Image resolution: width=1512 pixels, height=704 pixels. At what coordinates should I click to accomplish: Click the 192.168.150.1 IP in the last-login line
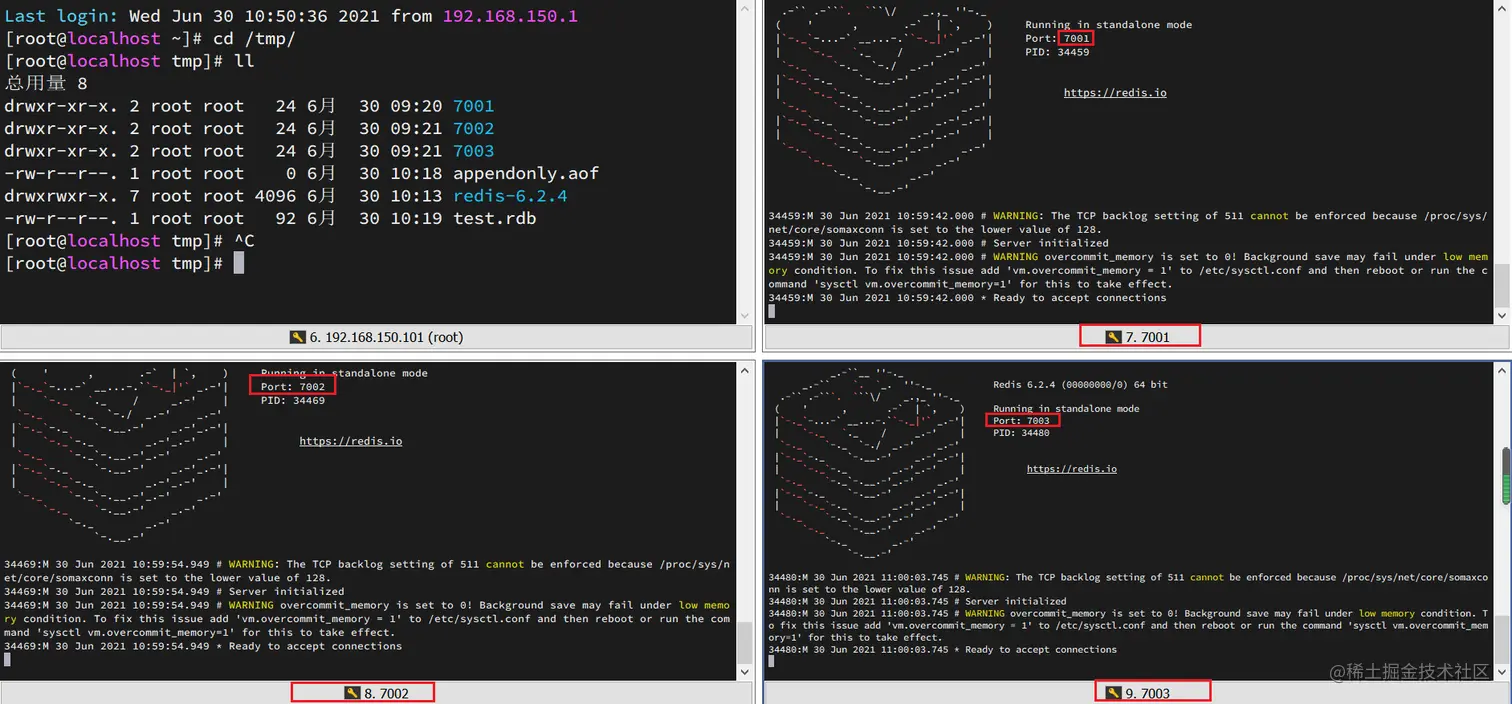[509, 16]
